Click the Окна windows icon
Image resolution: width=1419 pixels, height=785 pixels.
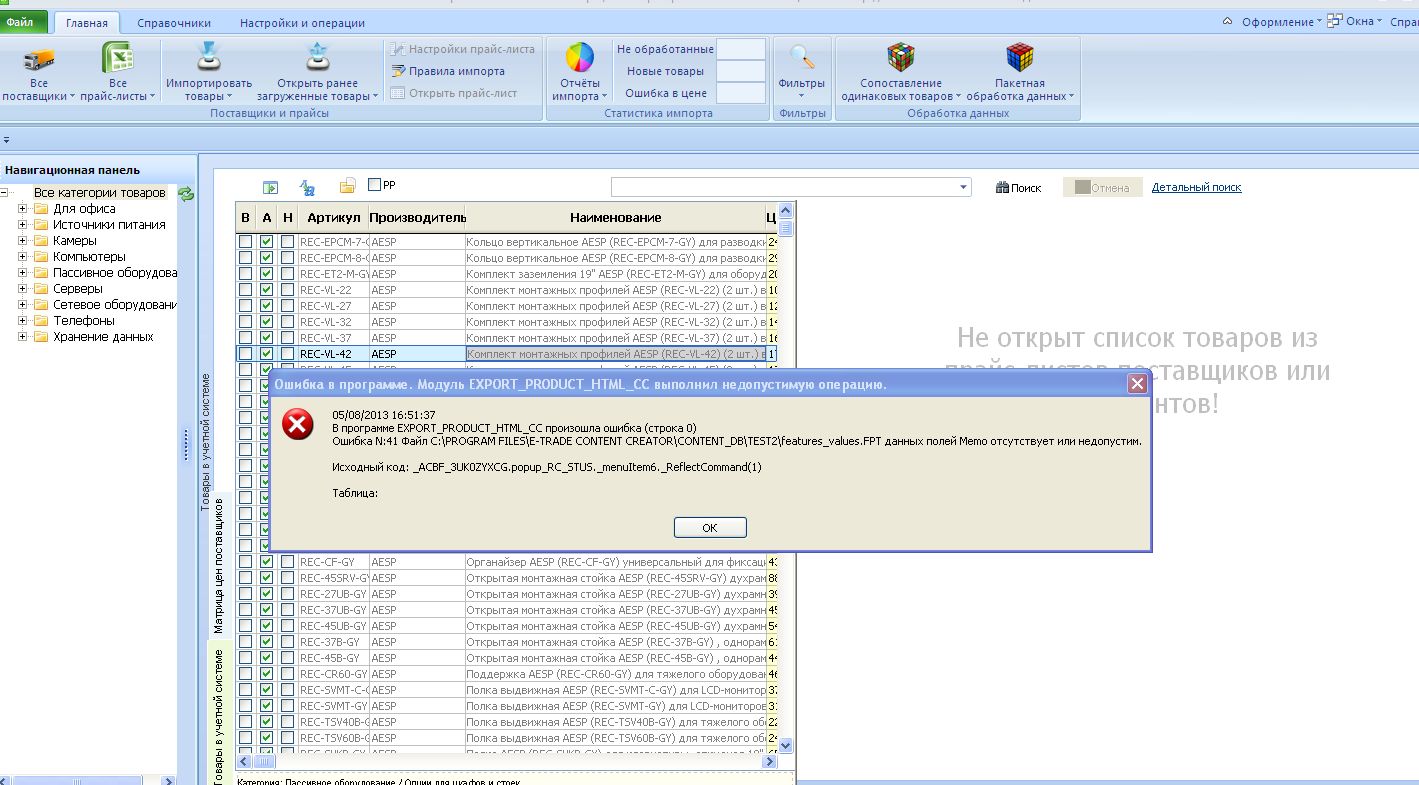click(x=1334, y=21)
